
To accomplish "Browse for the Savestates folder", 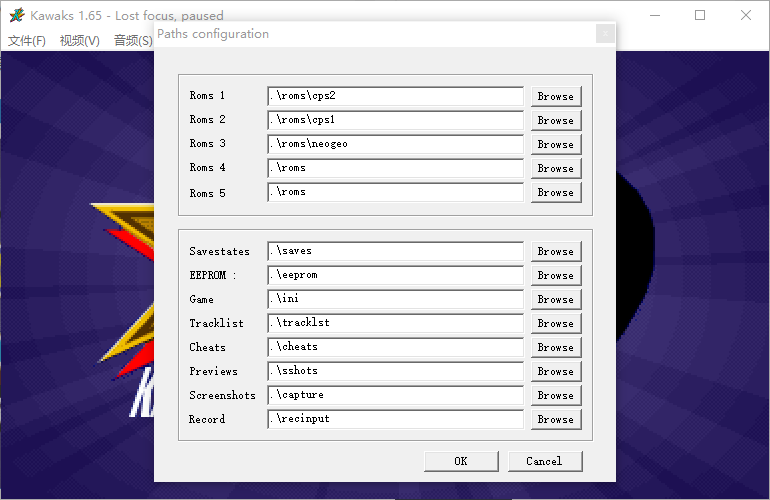I will (556, 251).
